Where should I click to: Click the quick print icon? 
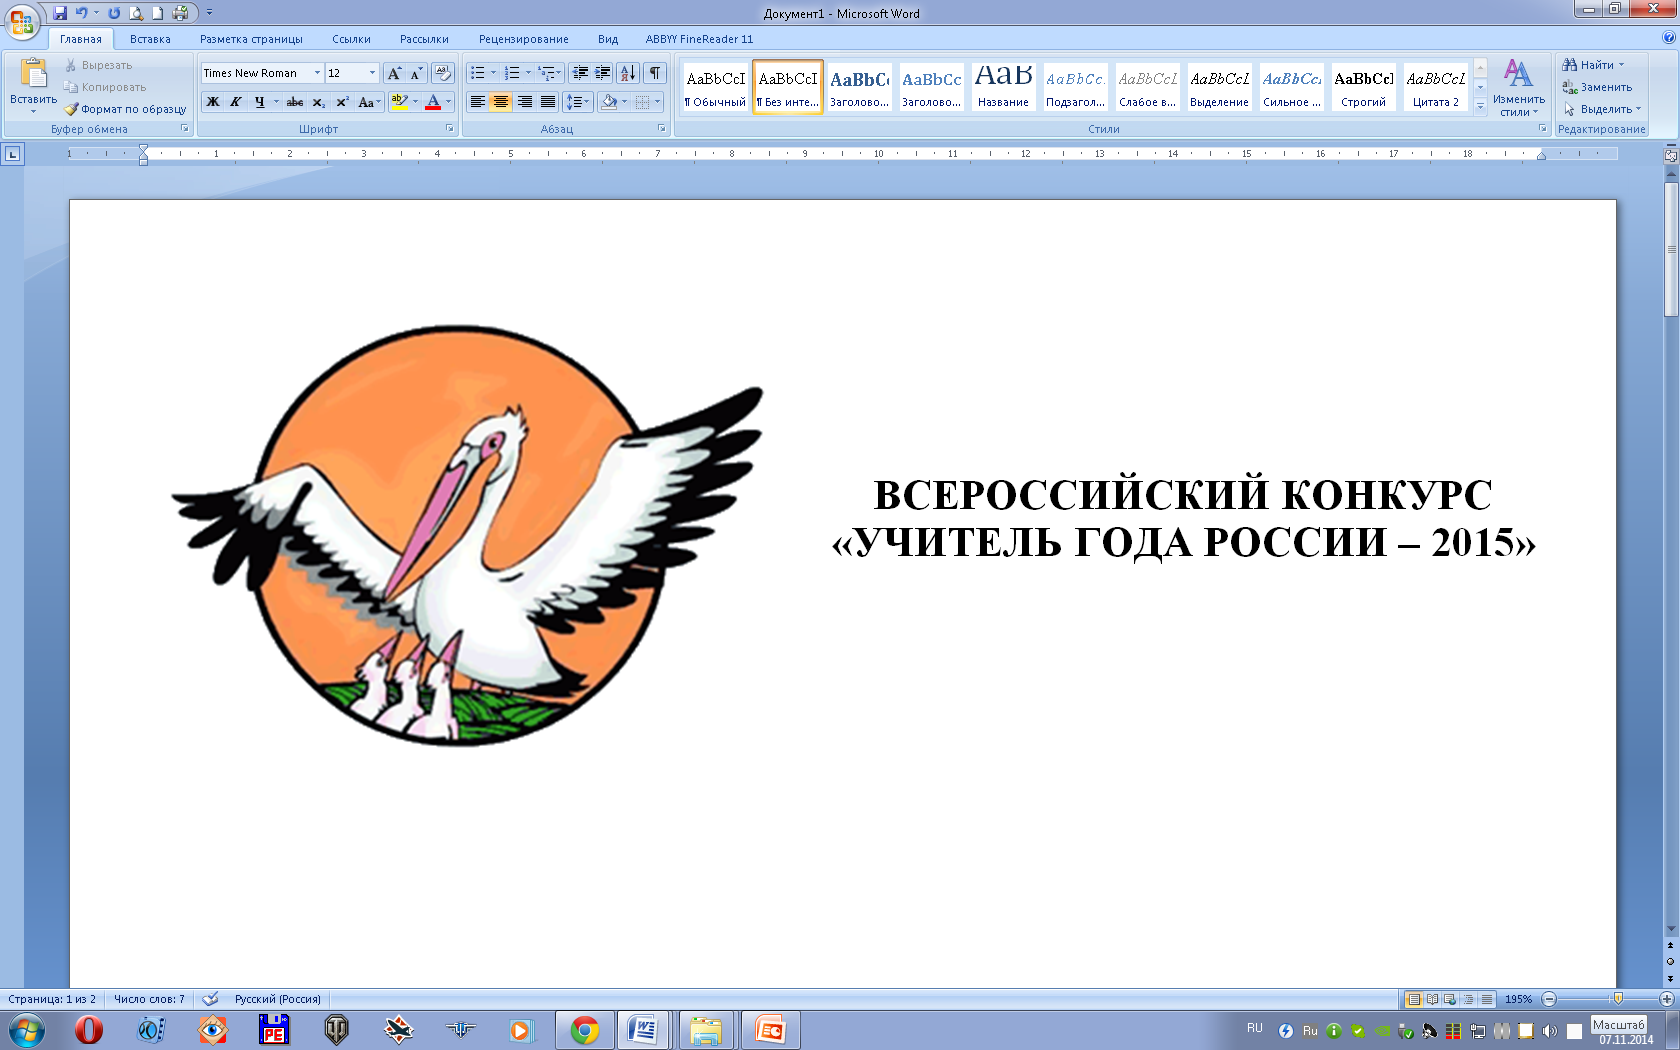coord(180,13)
